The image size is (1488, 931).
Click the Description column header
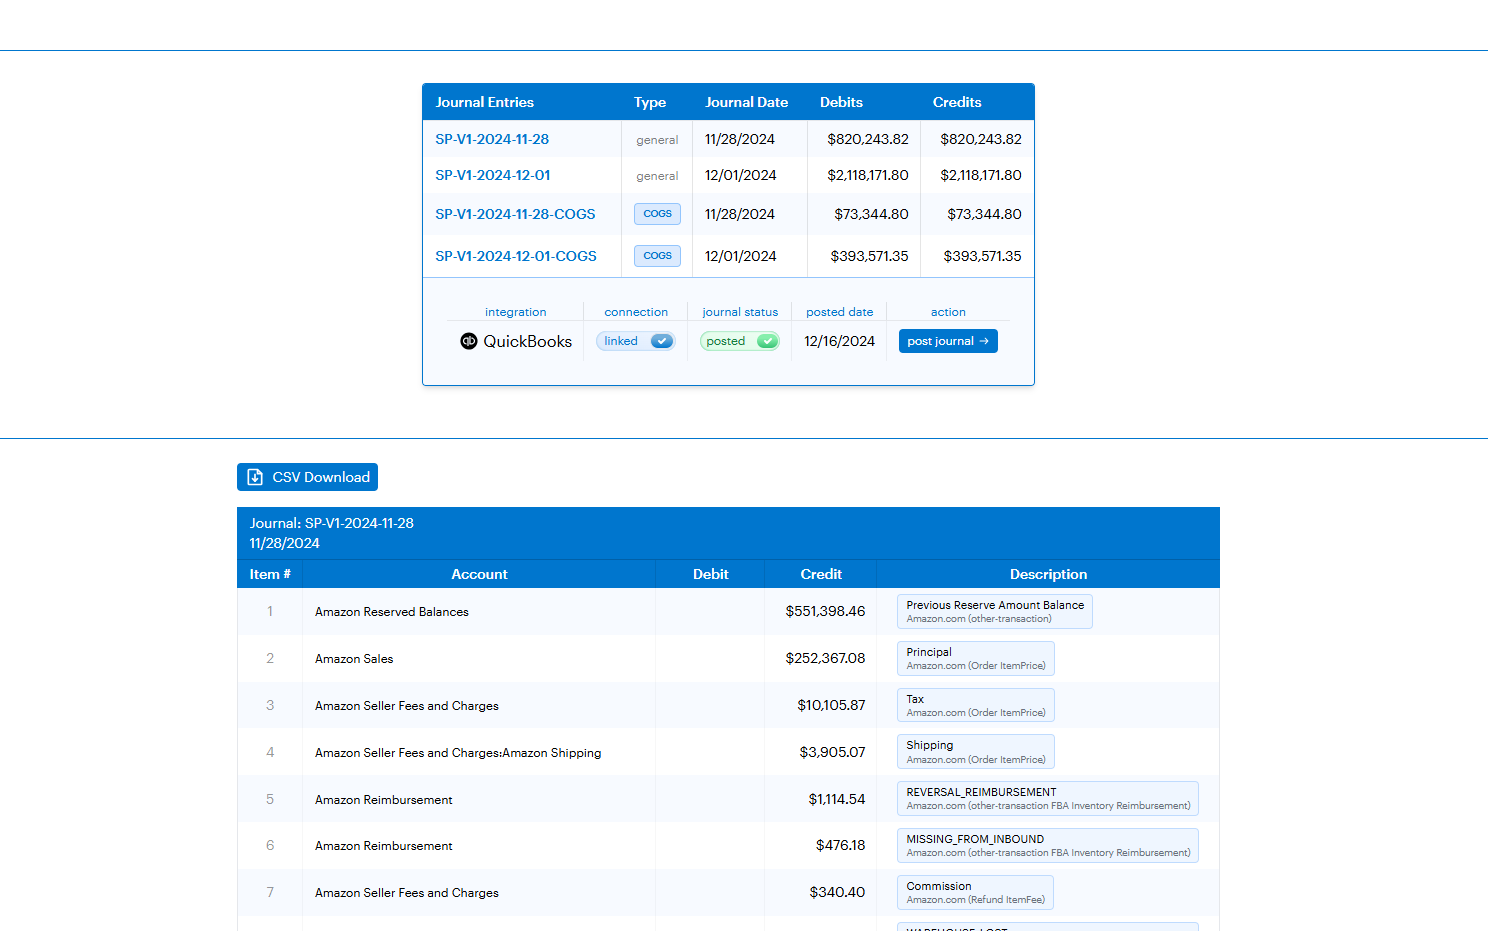pos(1048,574)
